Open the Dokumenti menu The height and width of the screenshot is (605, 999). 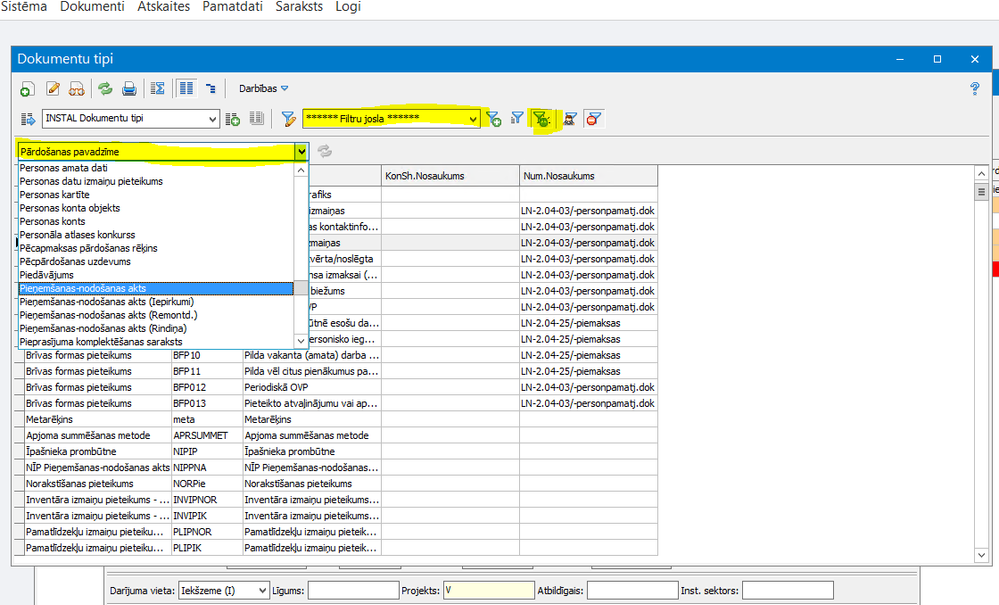click(x=92, y=7)
